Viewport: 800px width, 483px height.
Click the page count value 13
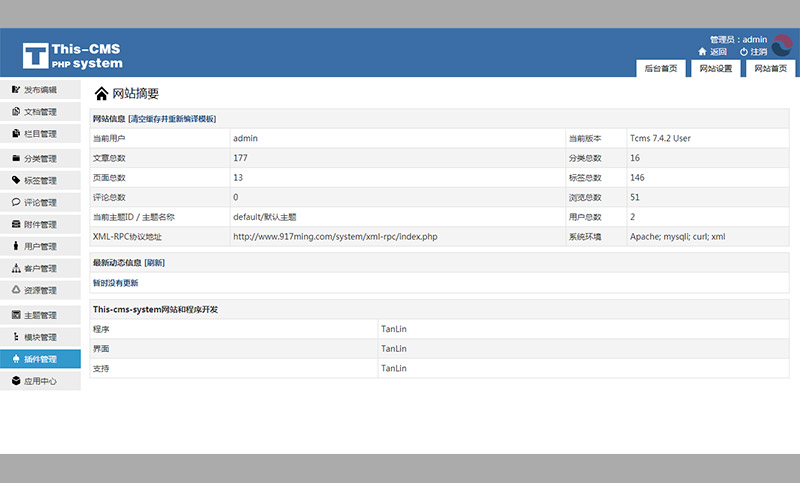[238, 177]
